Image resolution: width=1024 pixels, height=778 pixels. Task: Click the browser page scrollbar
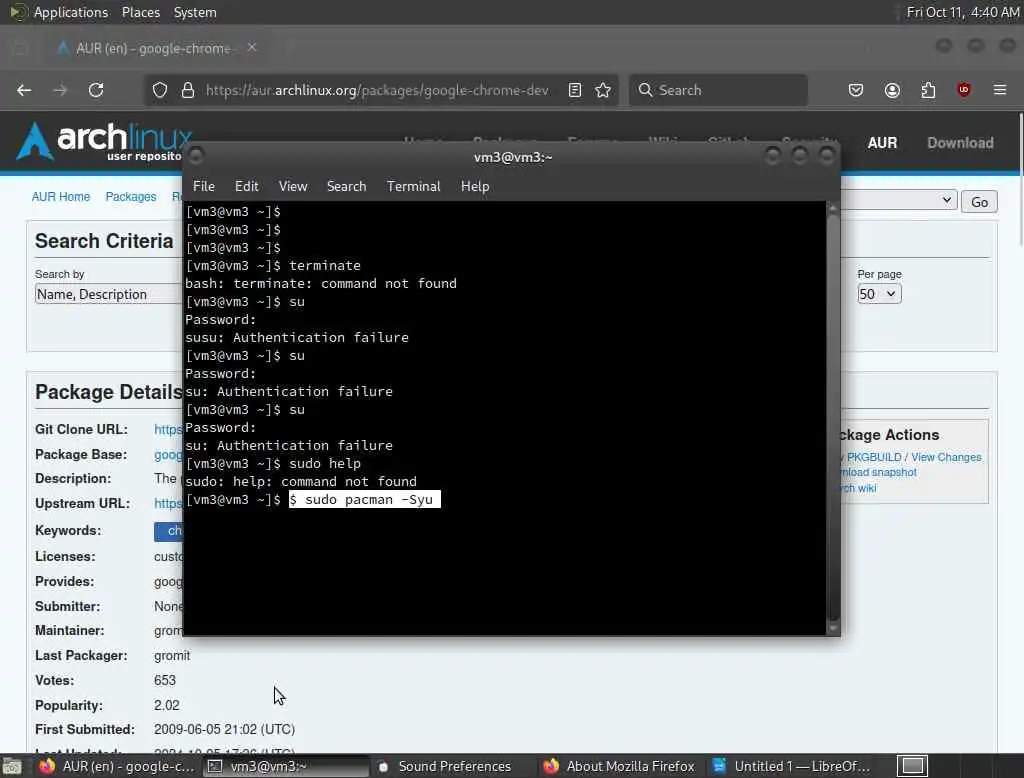tap(1019, 180)
